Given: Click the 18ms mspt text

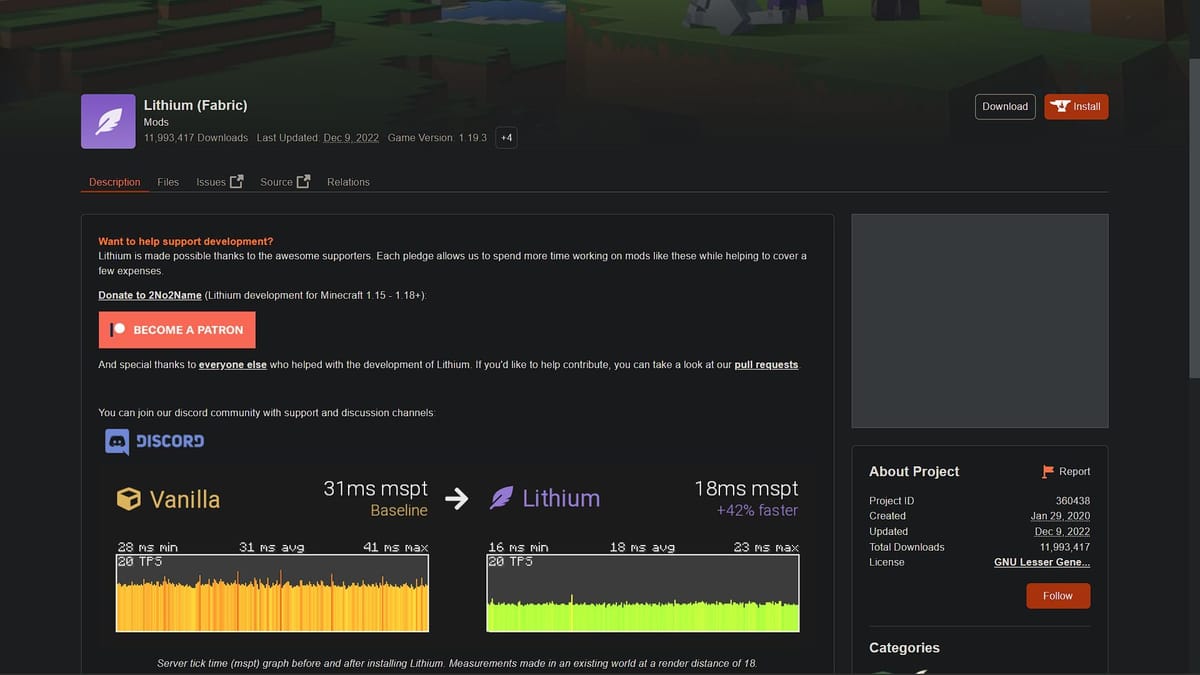Looking at the screenshot, I should (746, 488).
